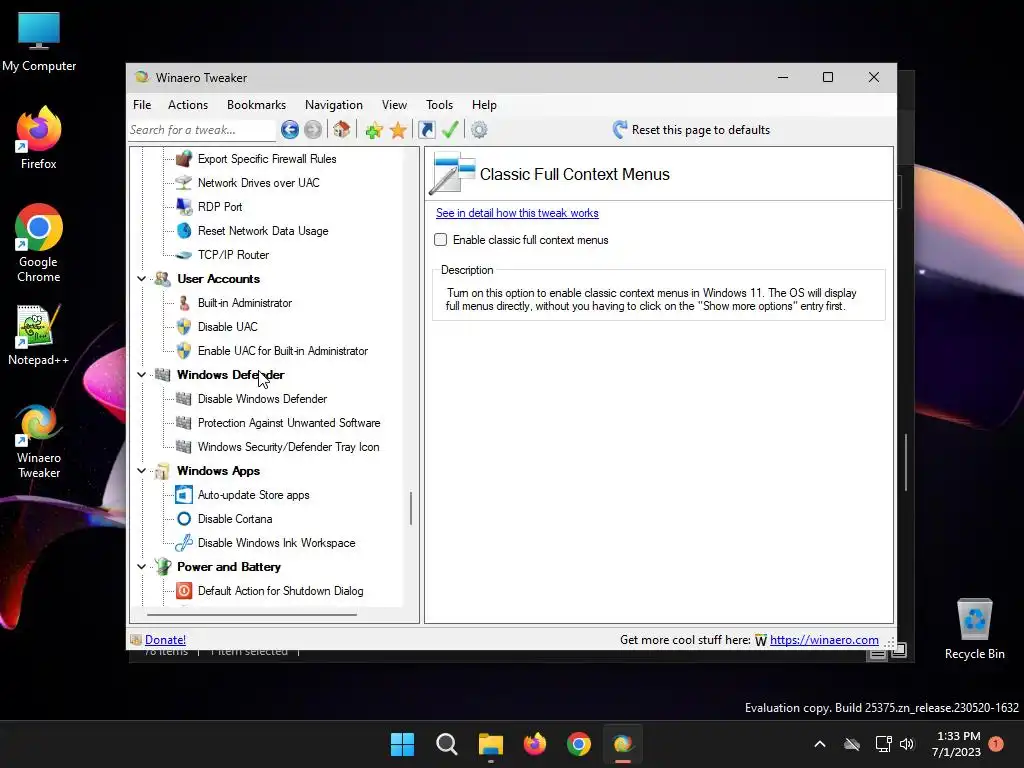Click the Default Action for Shutdown Dialog icon
This screenshot has width=1024, height=768.
click(x=184, y=591)
